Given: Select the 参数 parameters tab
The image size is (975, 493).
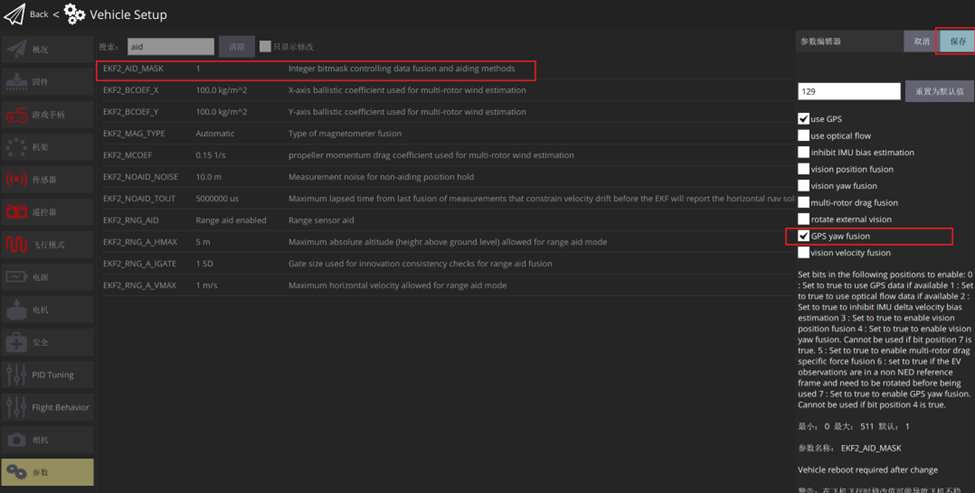Looking at the screenshot, I should pos(47,472).
